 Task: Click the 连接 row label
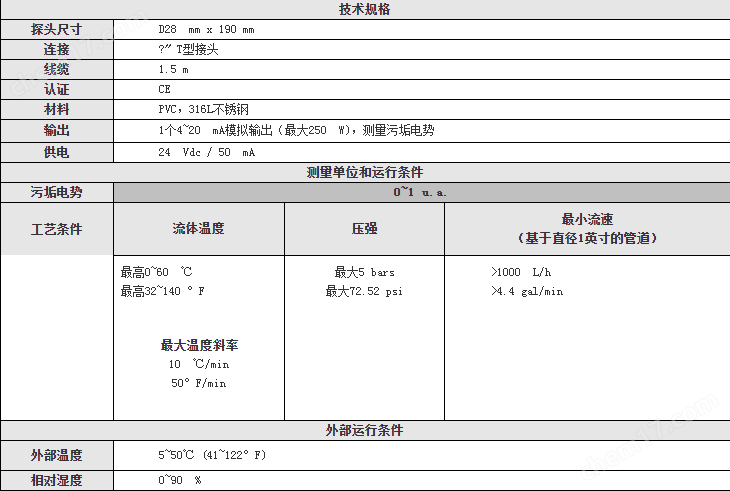(56, 49)
